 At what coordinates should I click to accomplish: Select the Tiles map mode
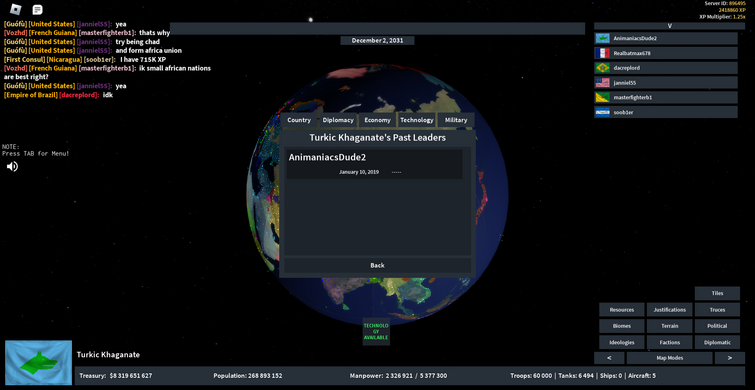pyautogui.click(x=717, y=293)
